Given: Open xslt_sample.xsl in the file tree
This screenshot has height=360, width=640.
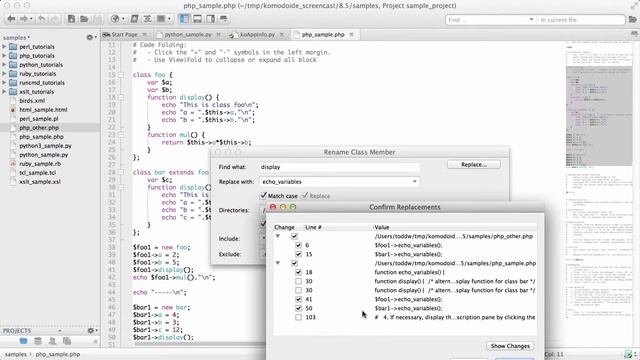Looking at the screenshot, I should tap(40, 182).
